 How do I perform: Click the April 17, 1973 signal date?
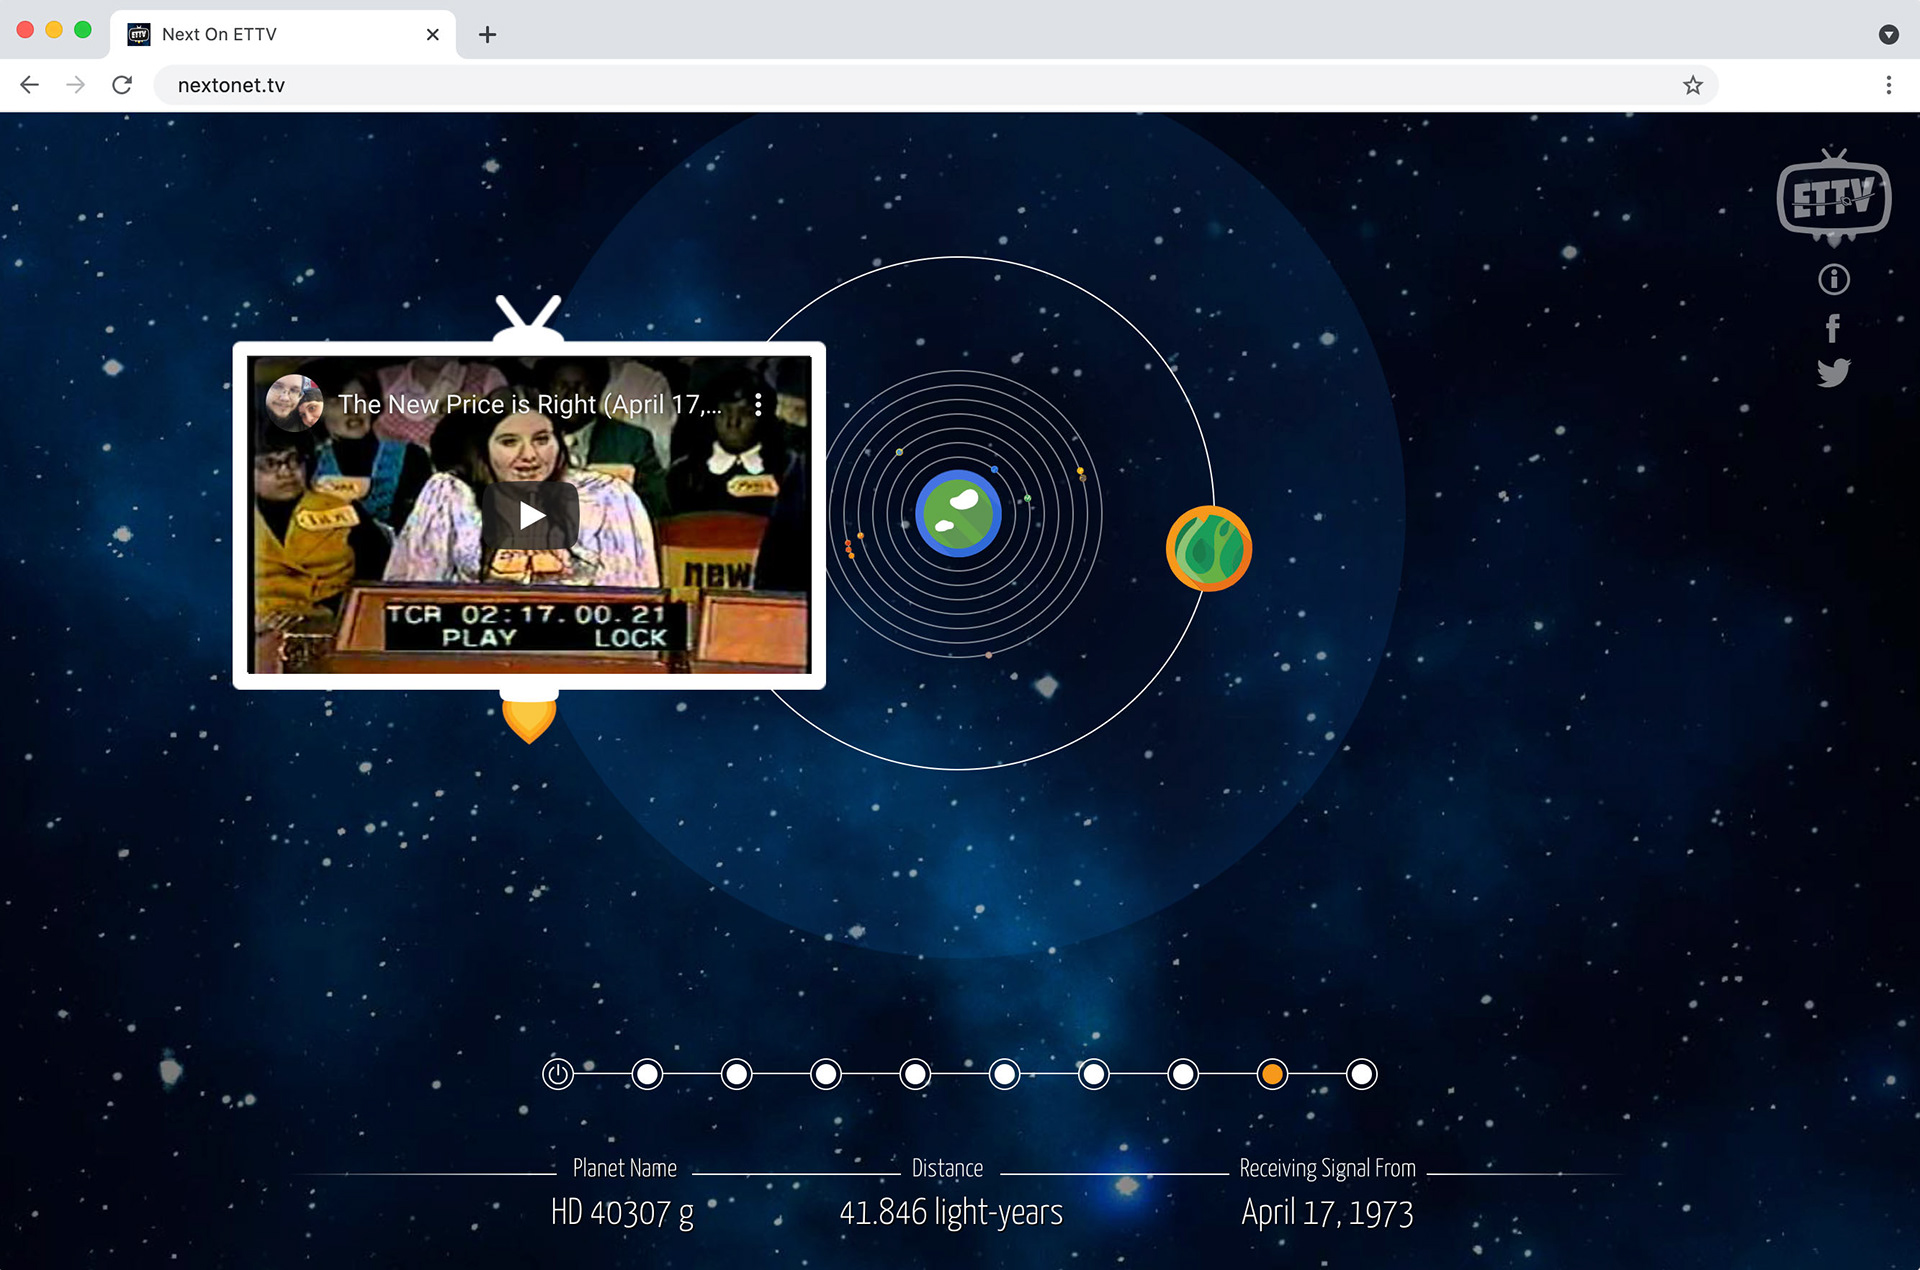coord(1327,1213)
